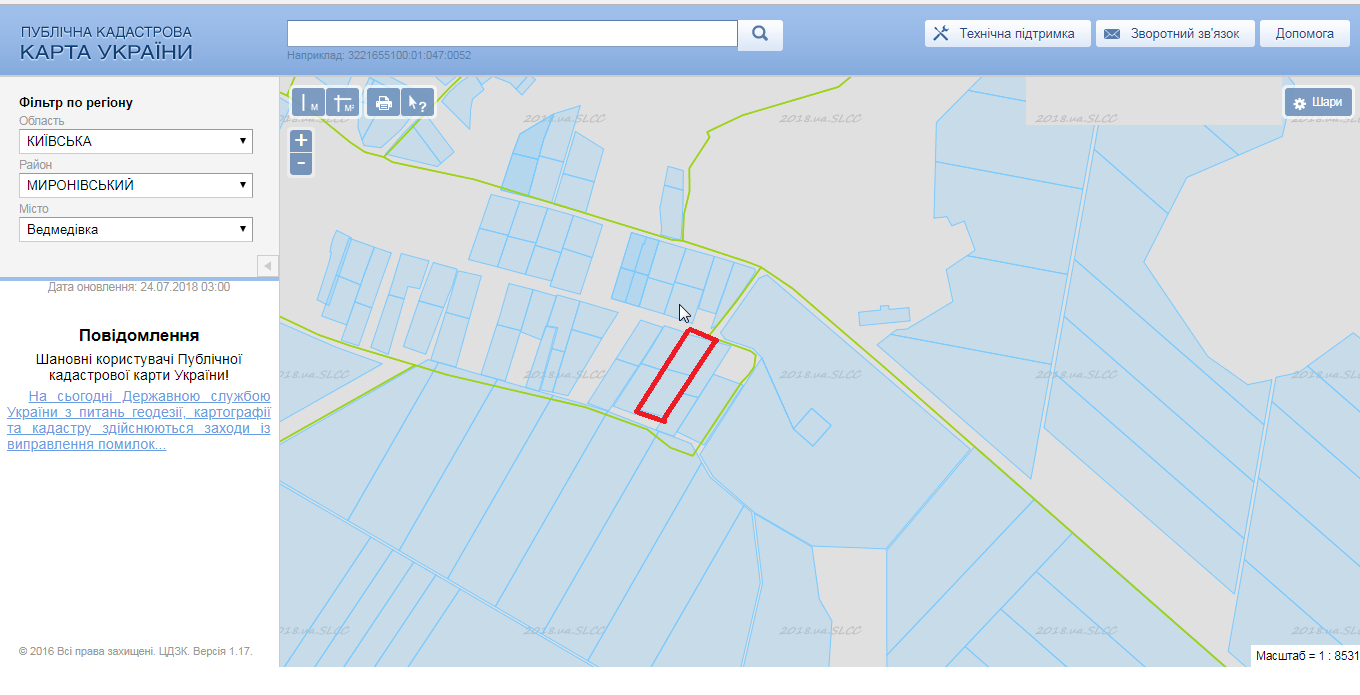This screenshot has height=695, width=1360.
Task: Click the print map icon
Action: click(x=383, y=103)
